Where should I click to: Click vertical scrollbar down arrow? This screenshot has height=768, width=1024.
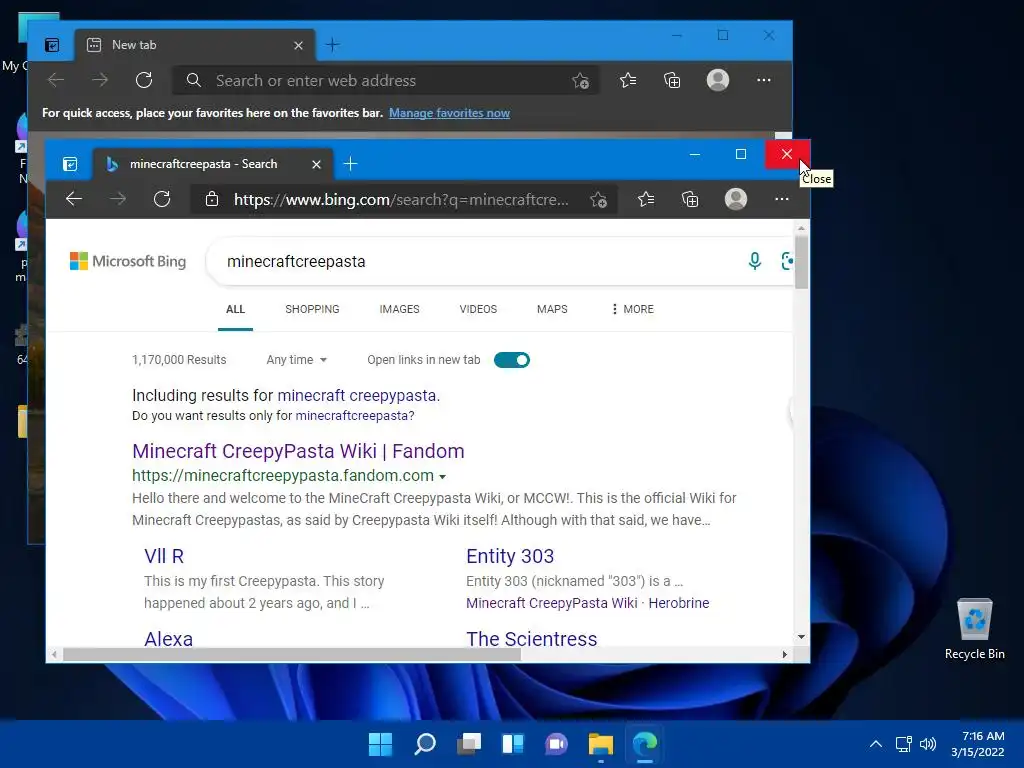[801, 637]
